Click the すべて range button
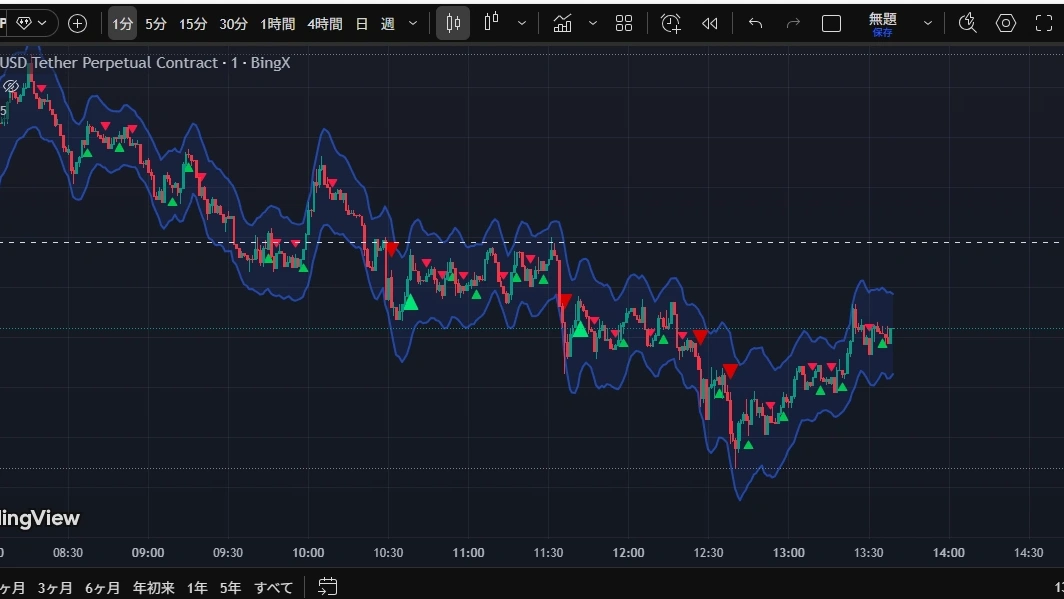Screen dimensions: 1064x599 coord(273,587)
